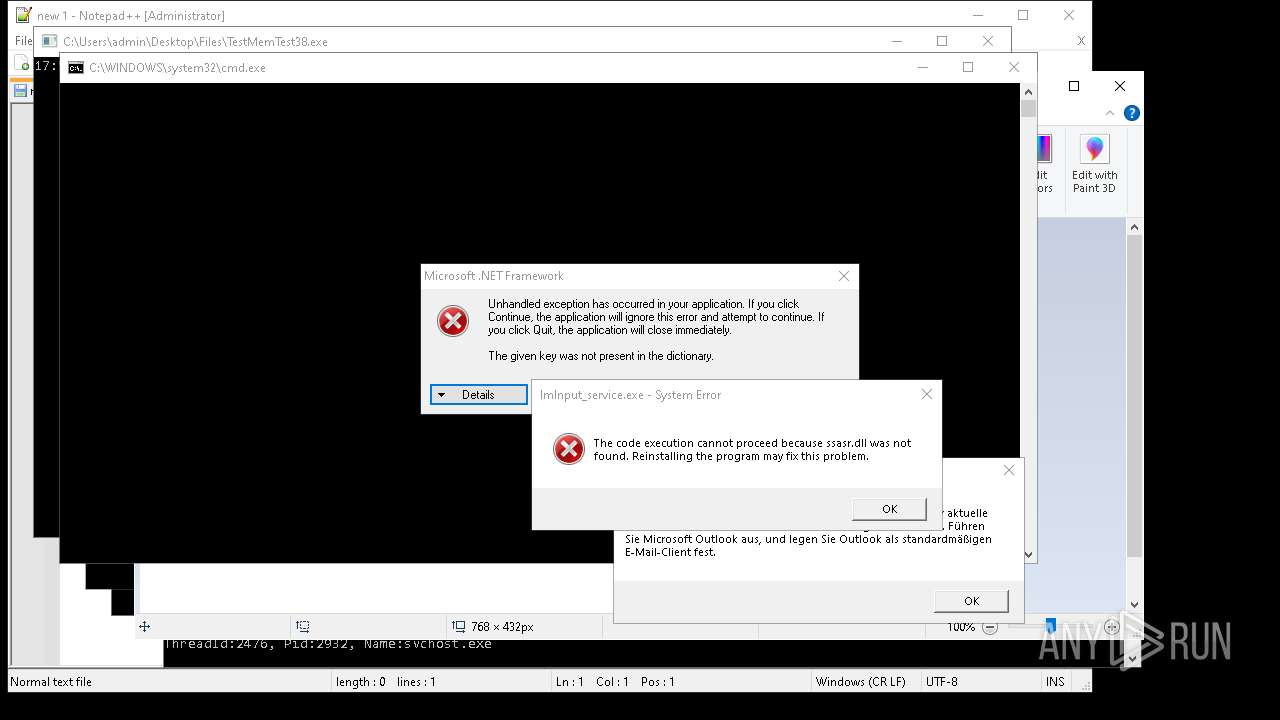Maximize the cmd.exe window

[967, 67]
